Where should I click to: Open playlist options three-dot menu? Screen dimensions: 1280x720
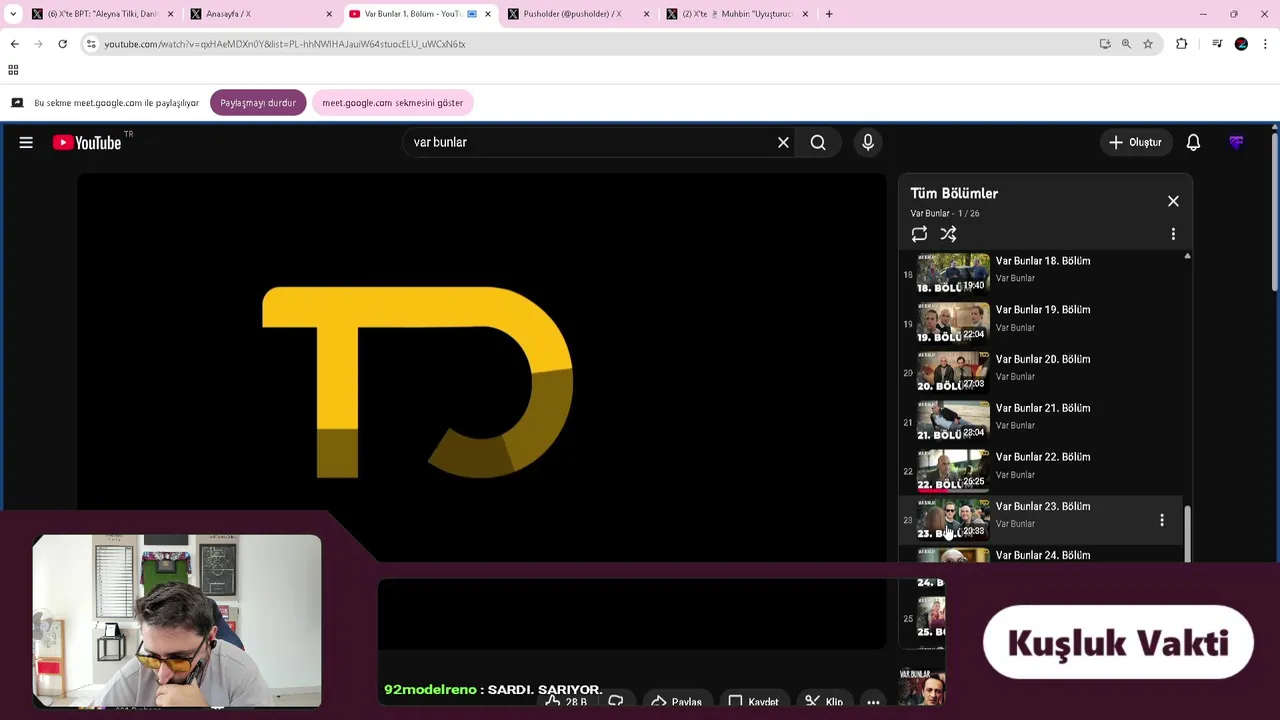point(1173,234)
